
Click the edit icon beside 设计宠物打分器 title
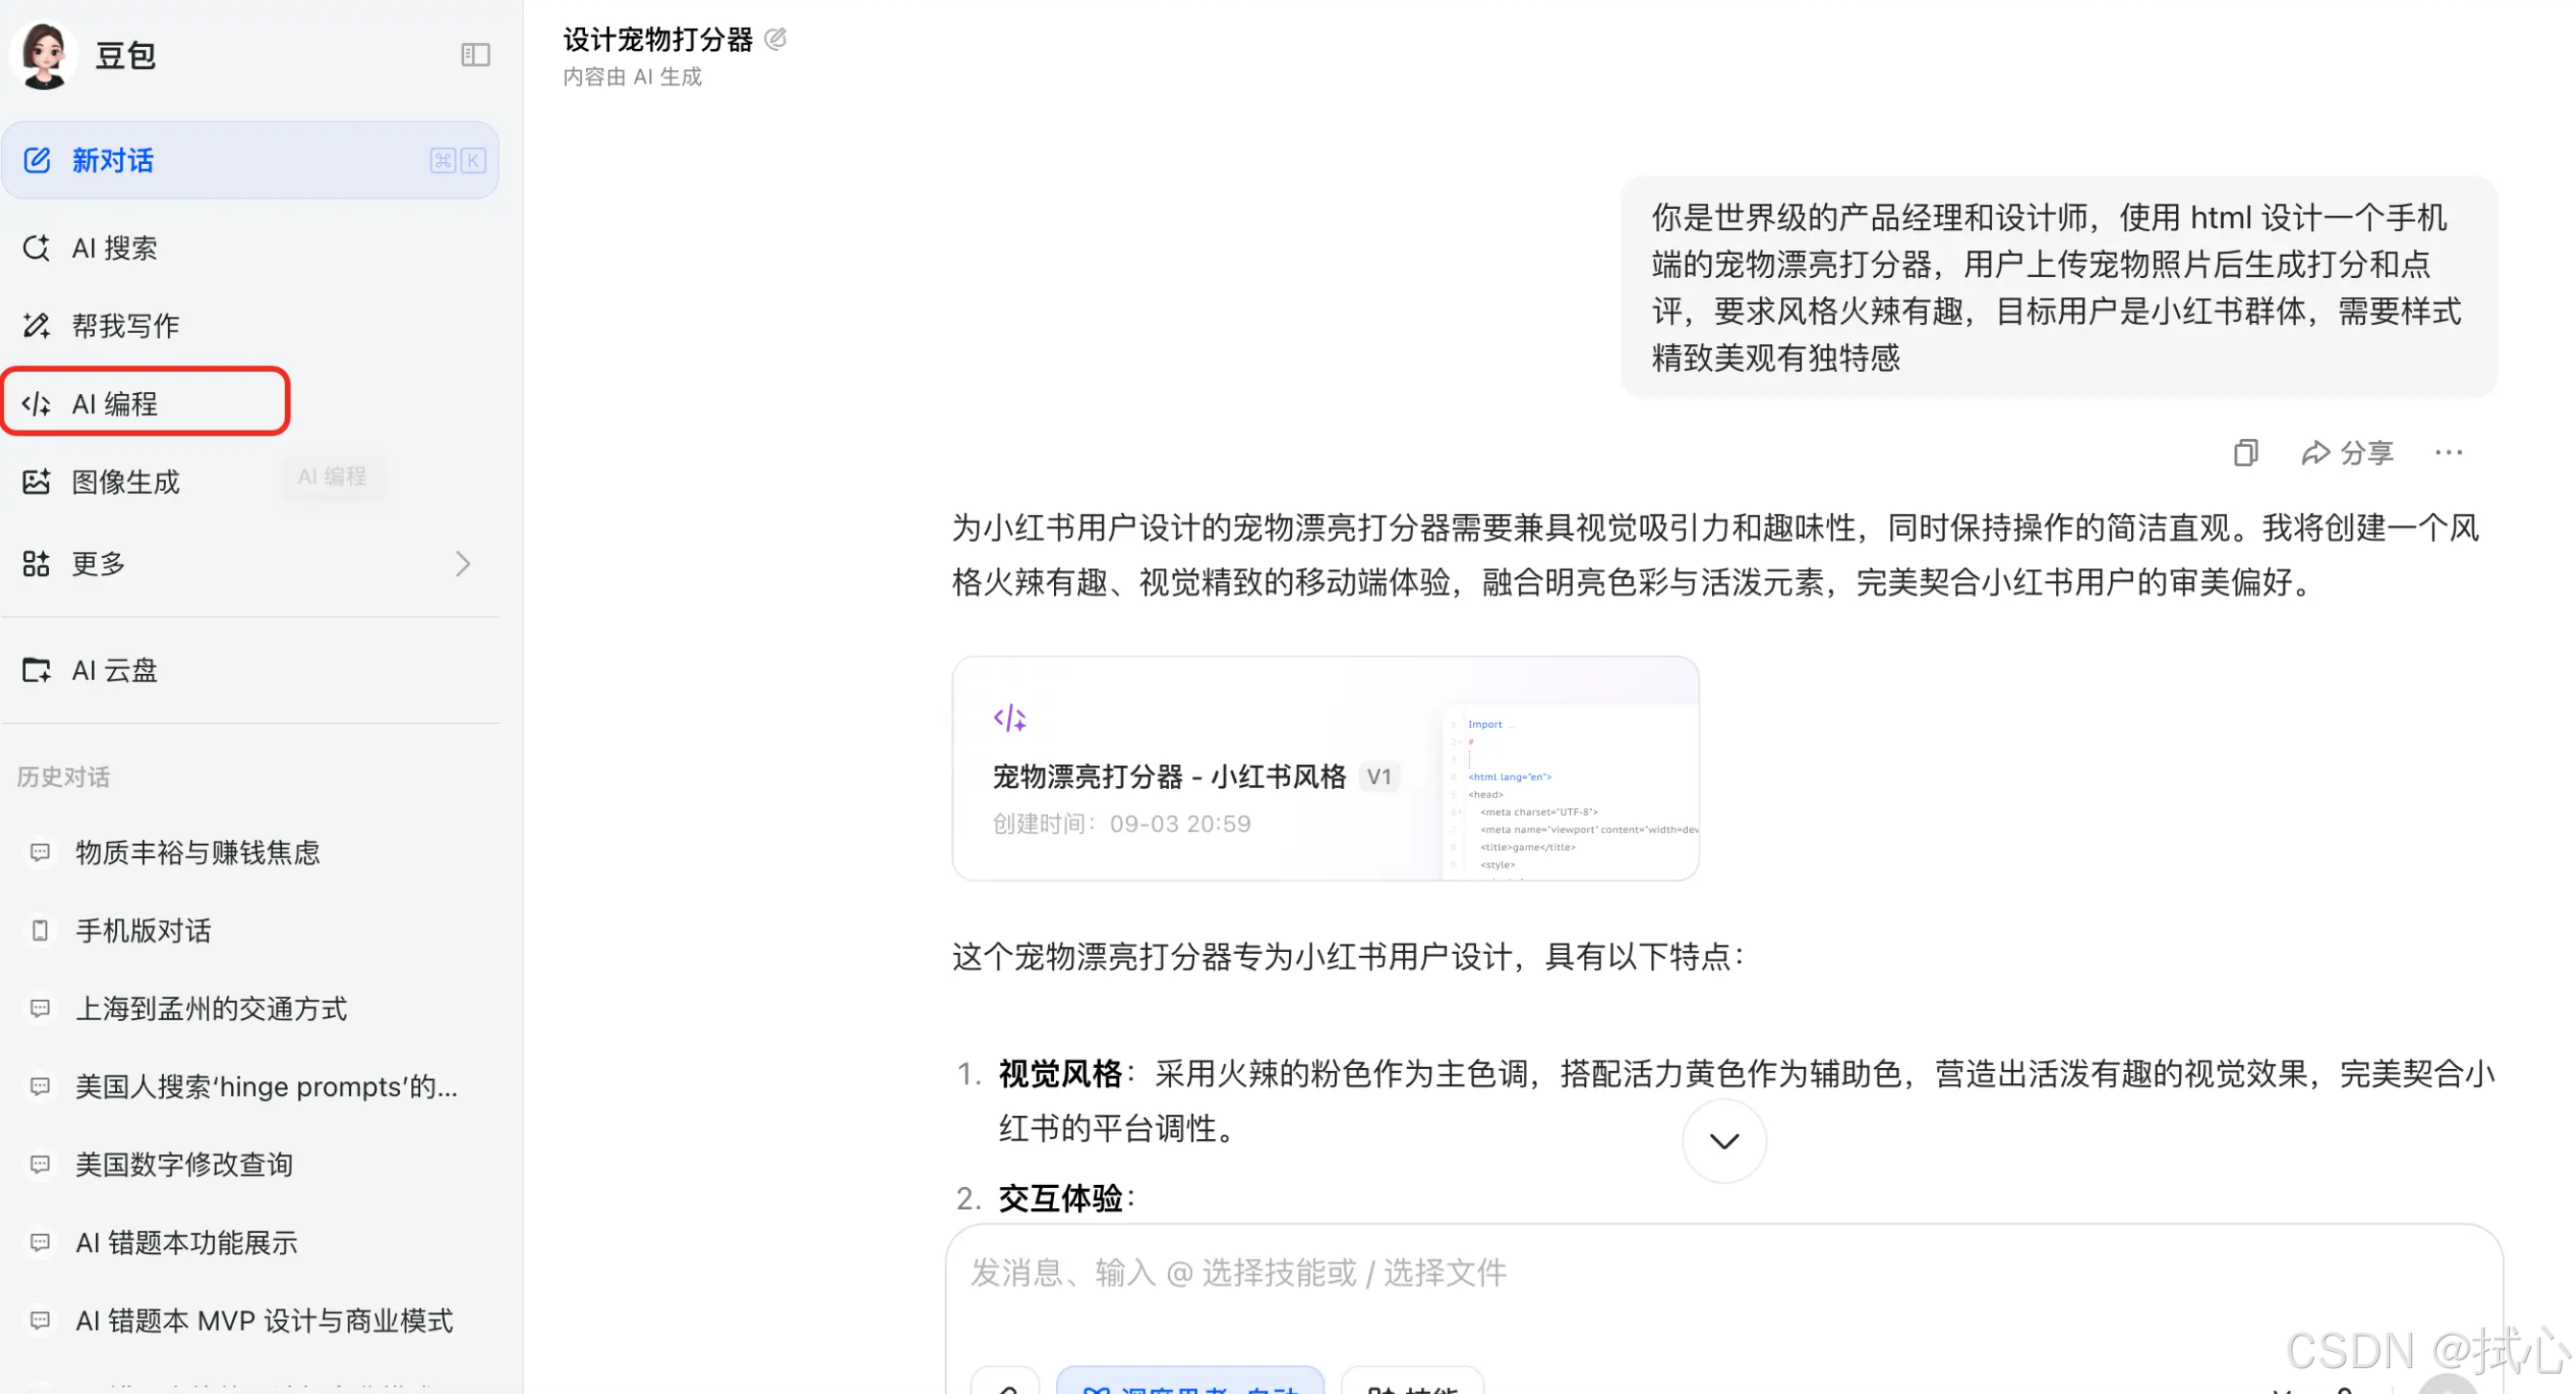tap(777, 40)
